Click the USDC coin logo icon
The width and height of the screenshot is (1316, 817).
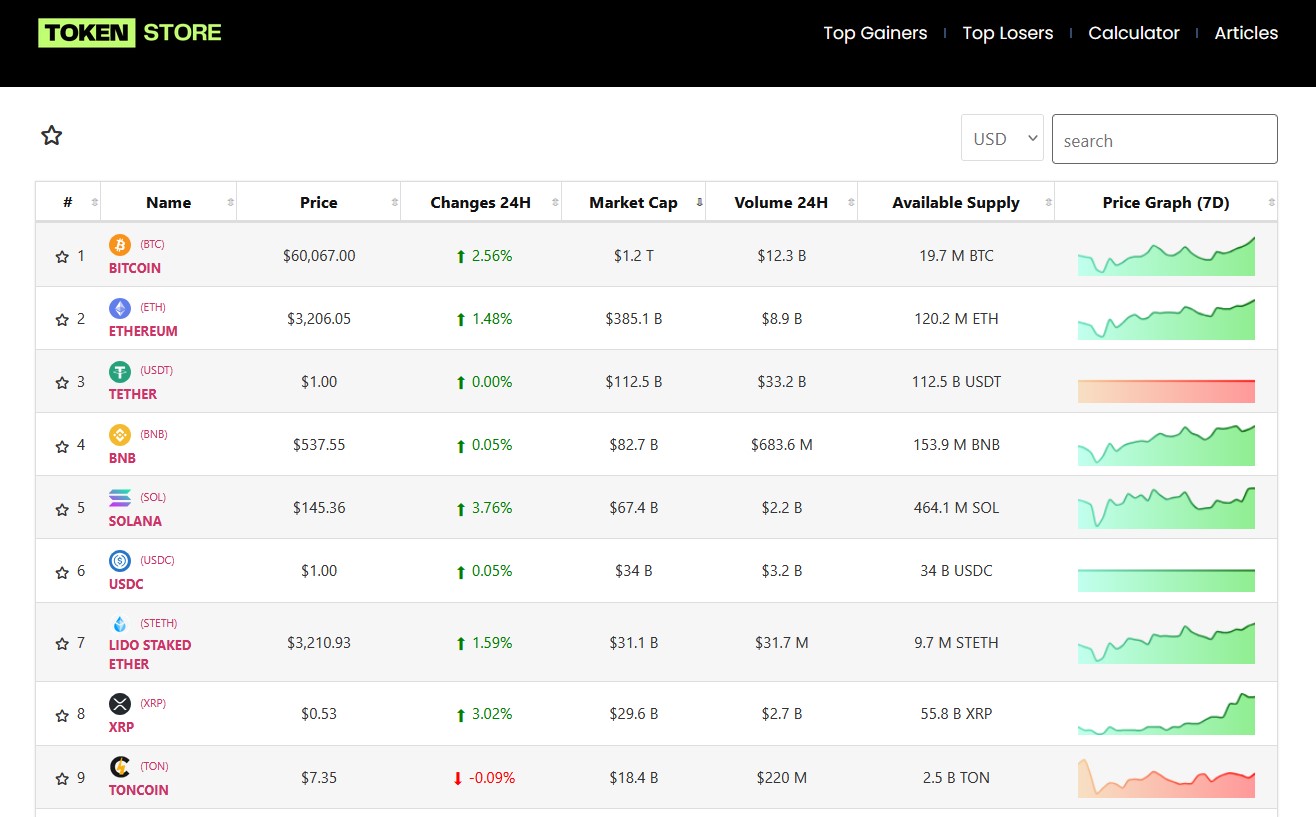pyautogui.click(x=120, y=561)
